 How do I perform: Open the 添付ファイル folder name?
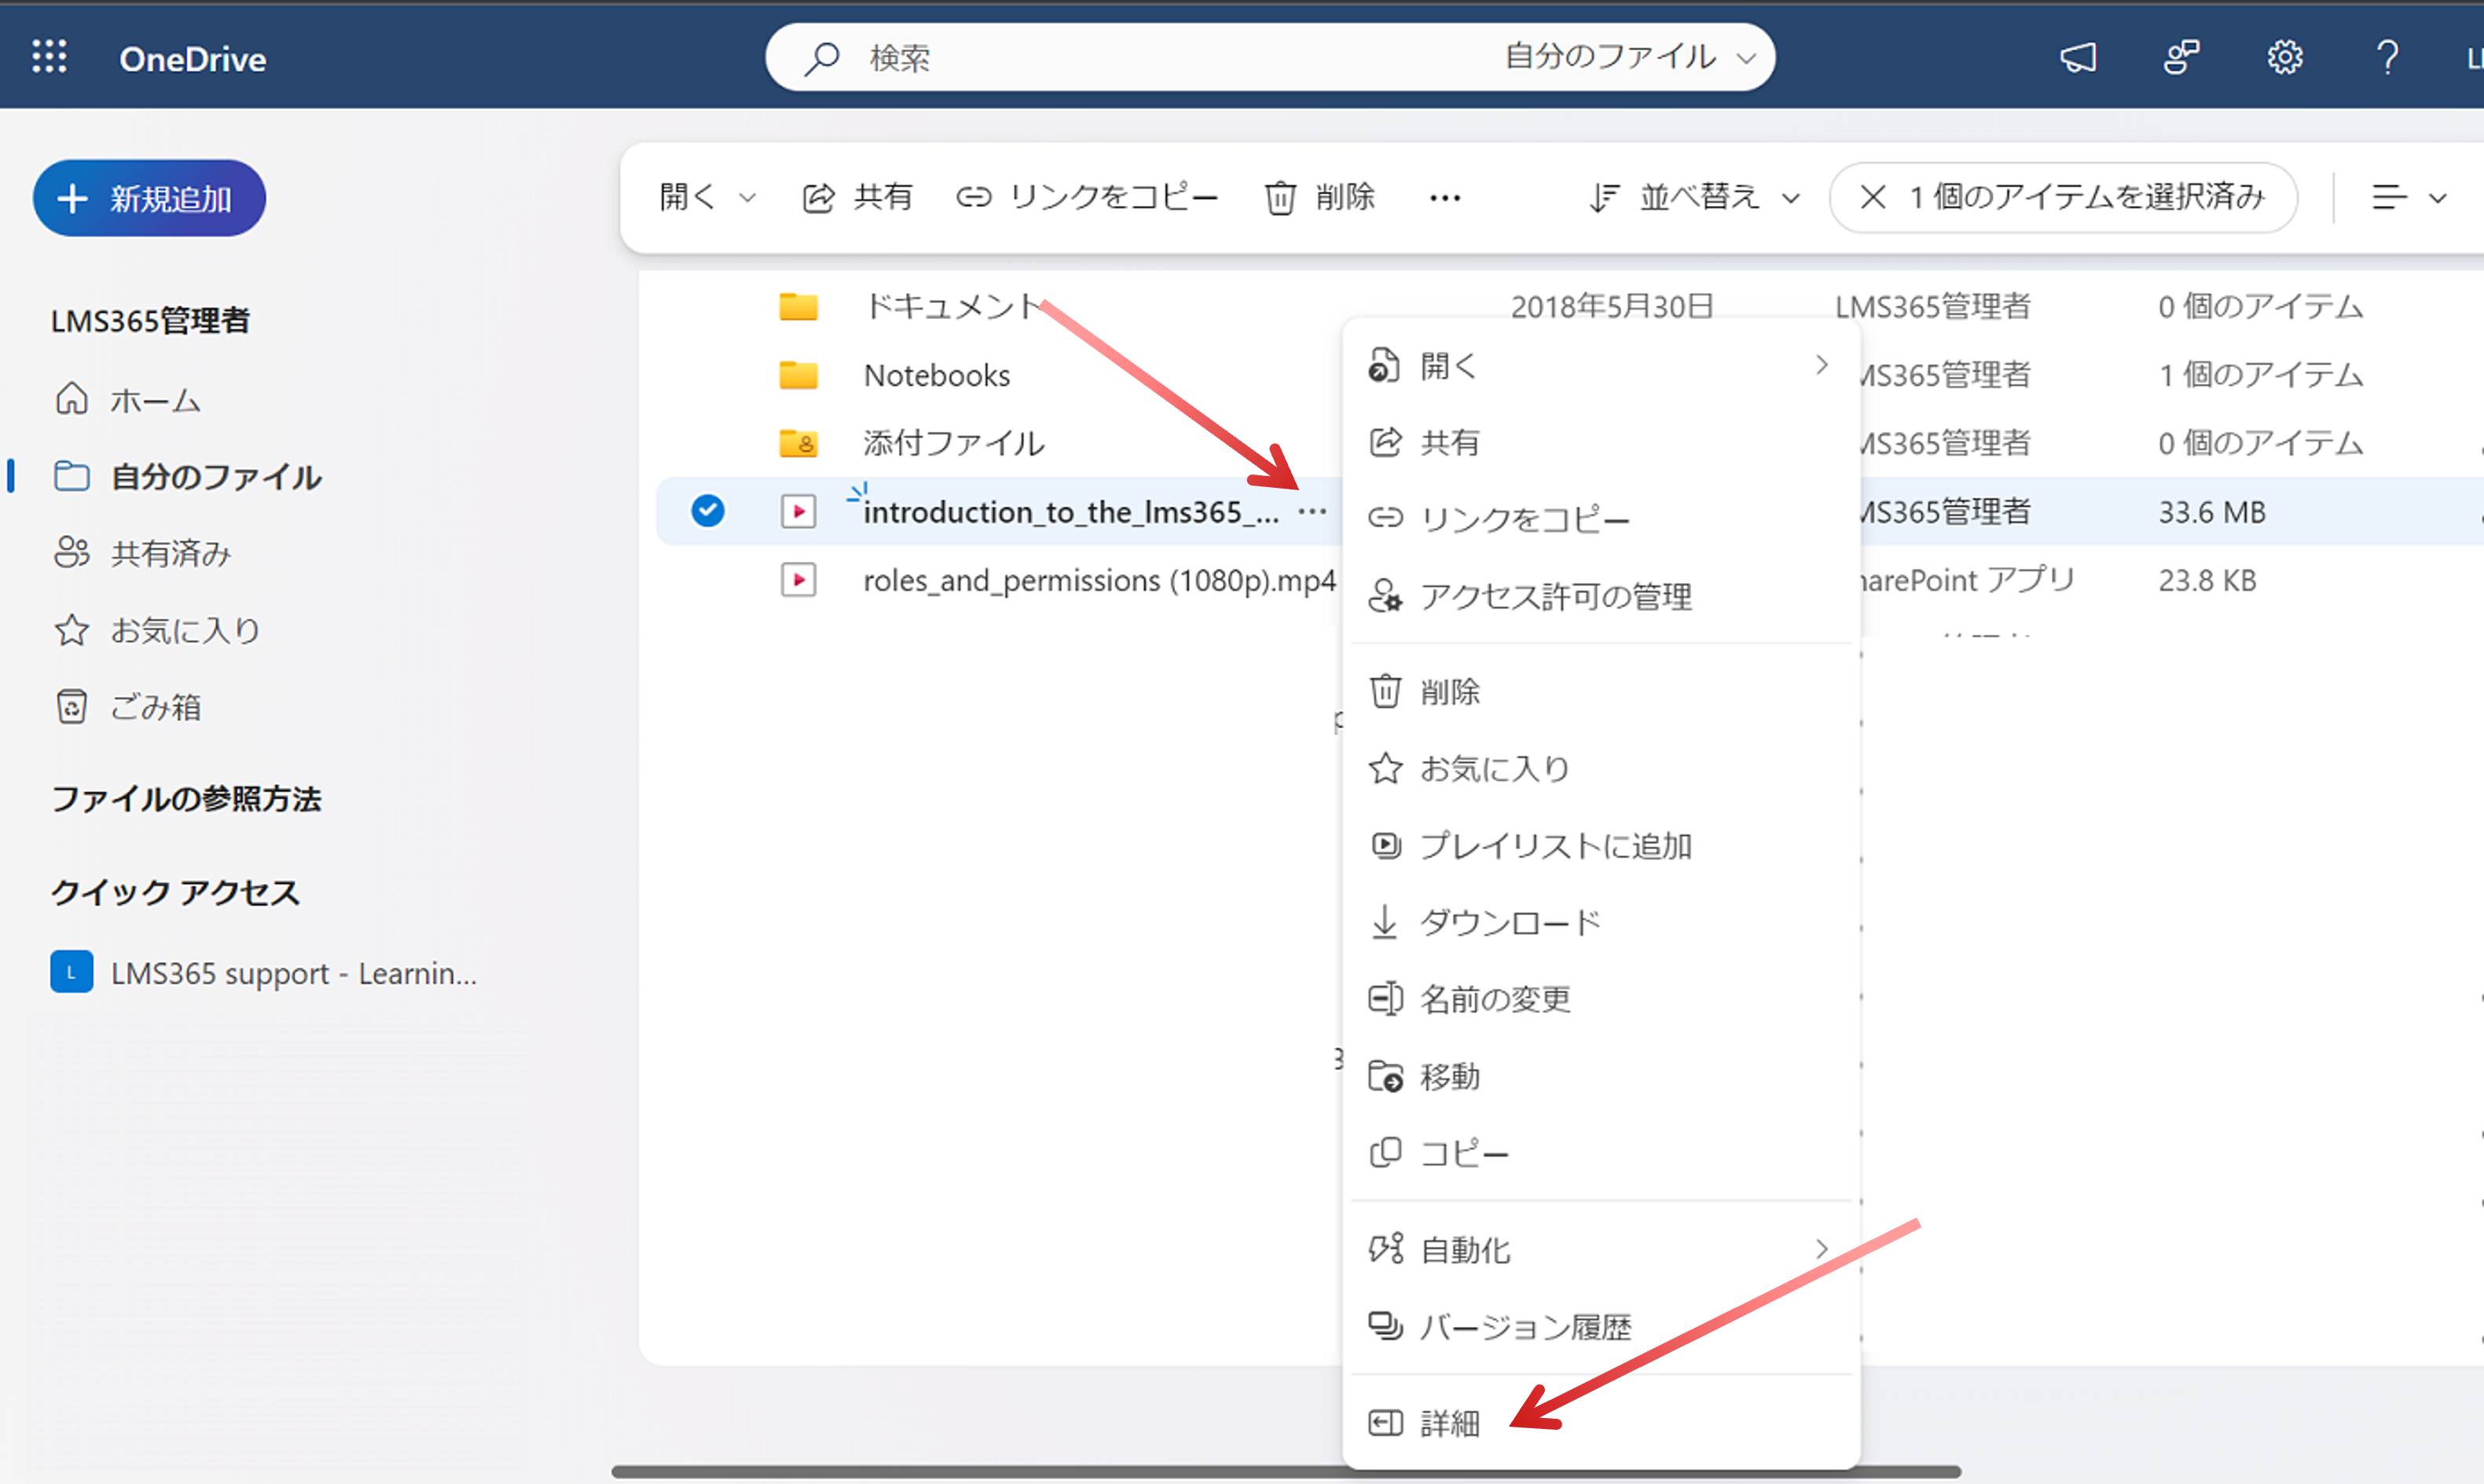954,443
